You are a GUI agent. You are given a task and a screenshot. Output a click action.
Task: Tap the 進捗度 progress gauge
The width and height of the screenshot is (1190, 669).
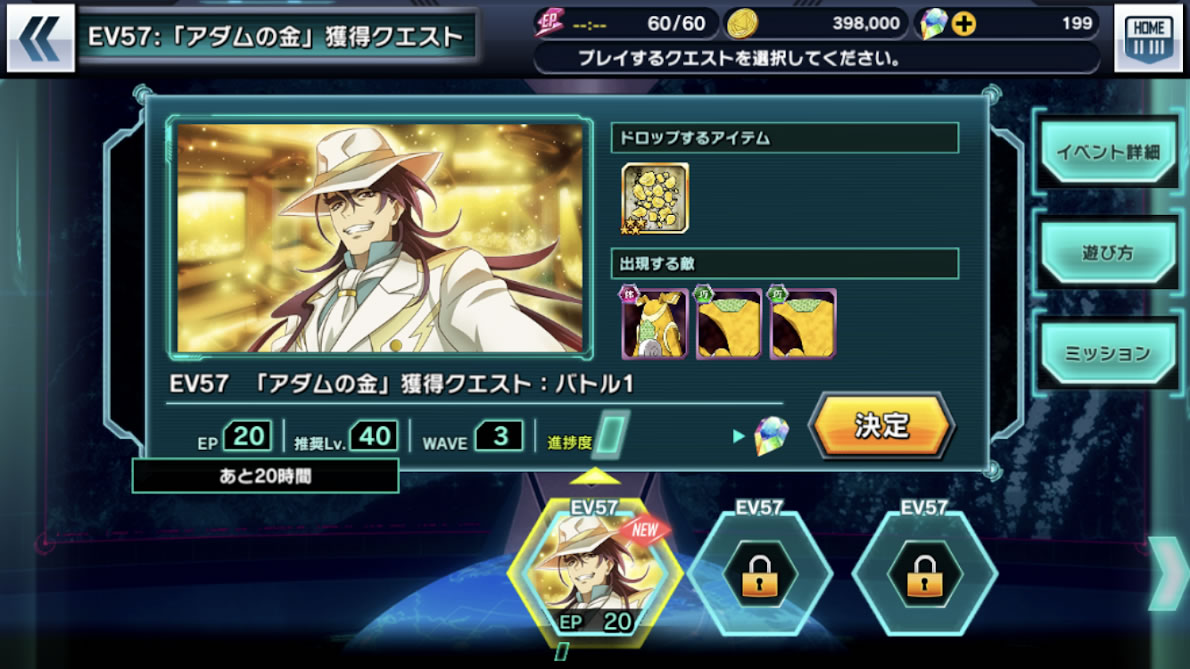610,435
